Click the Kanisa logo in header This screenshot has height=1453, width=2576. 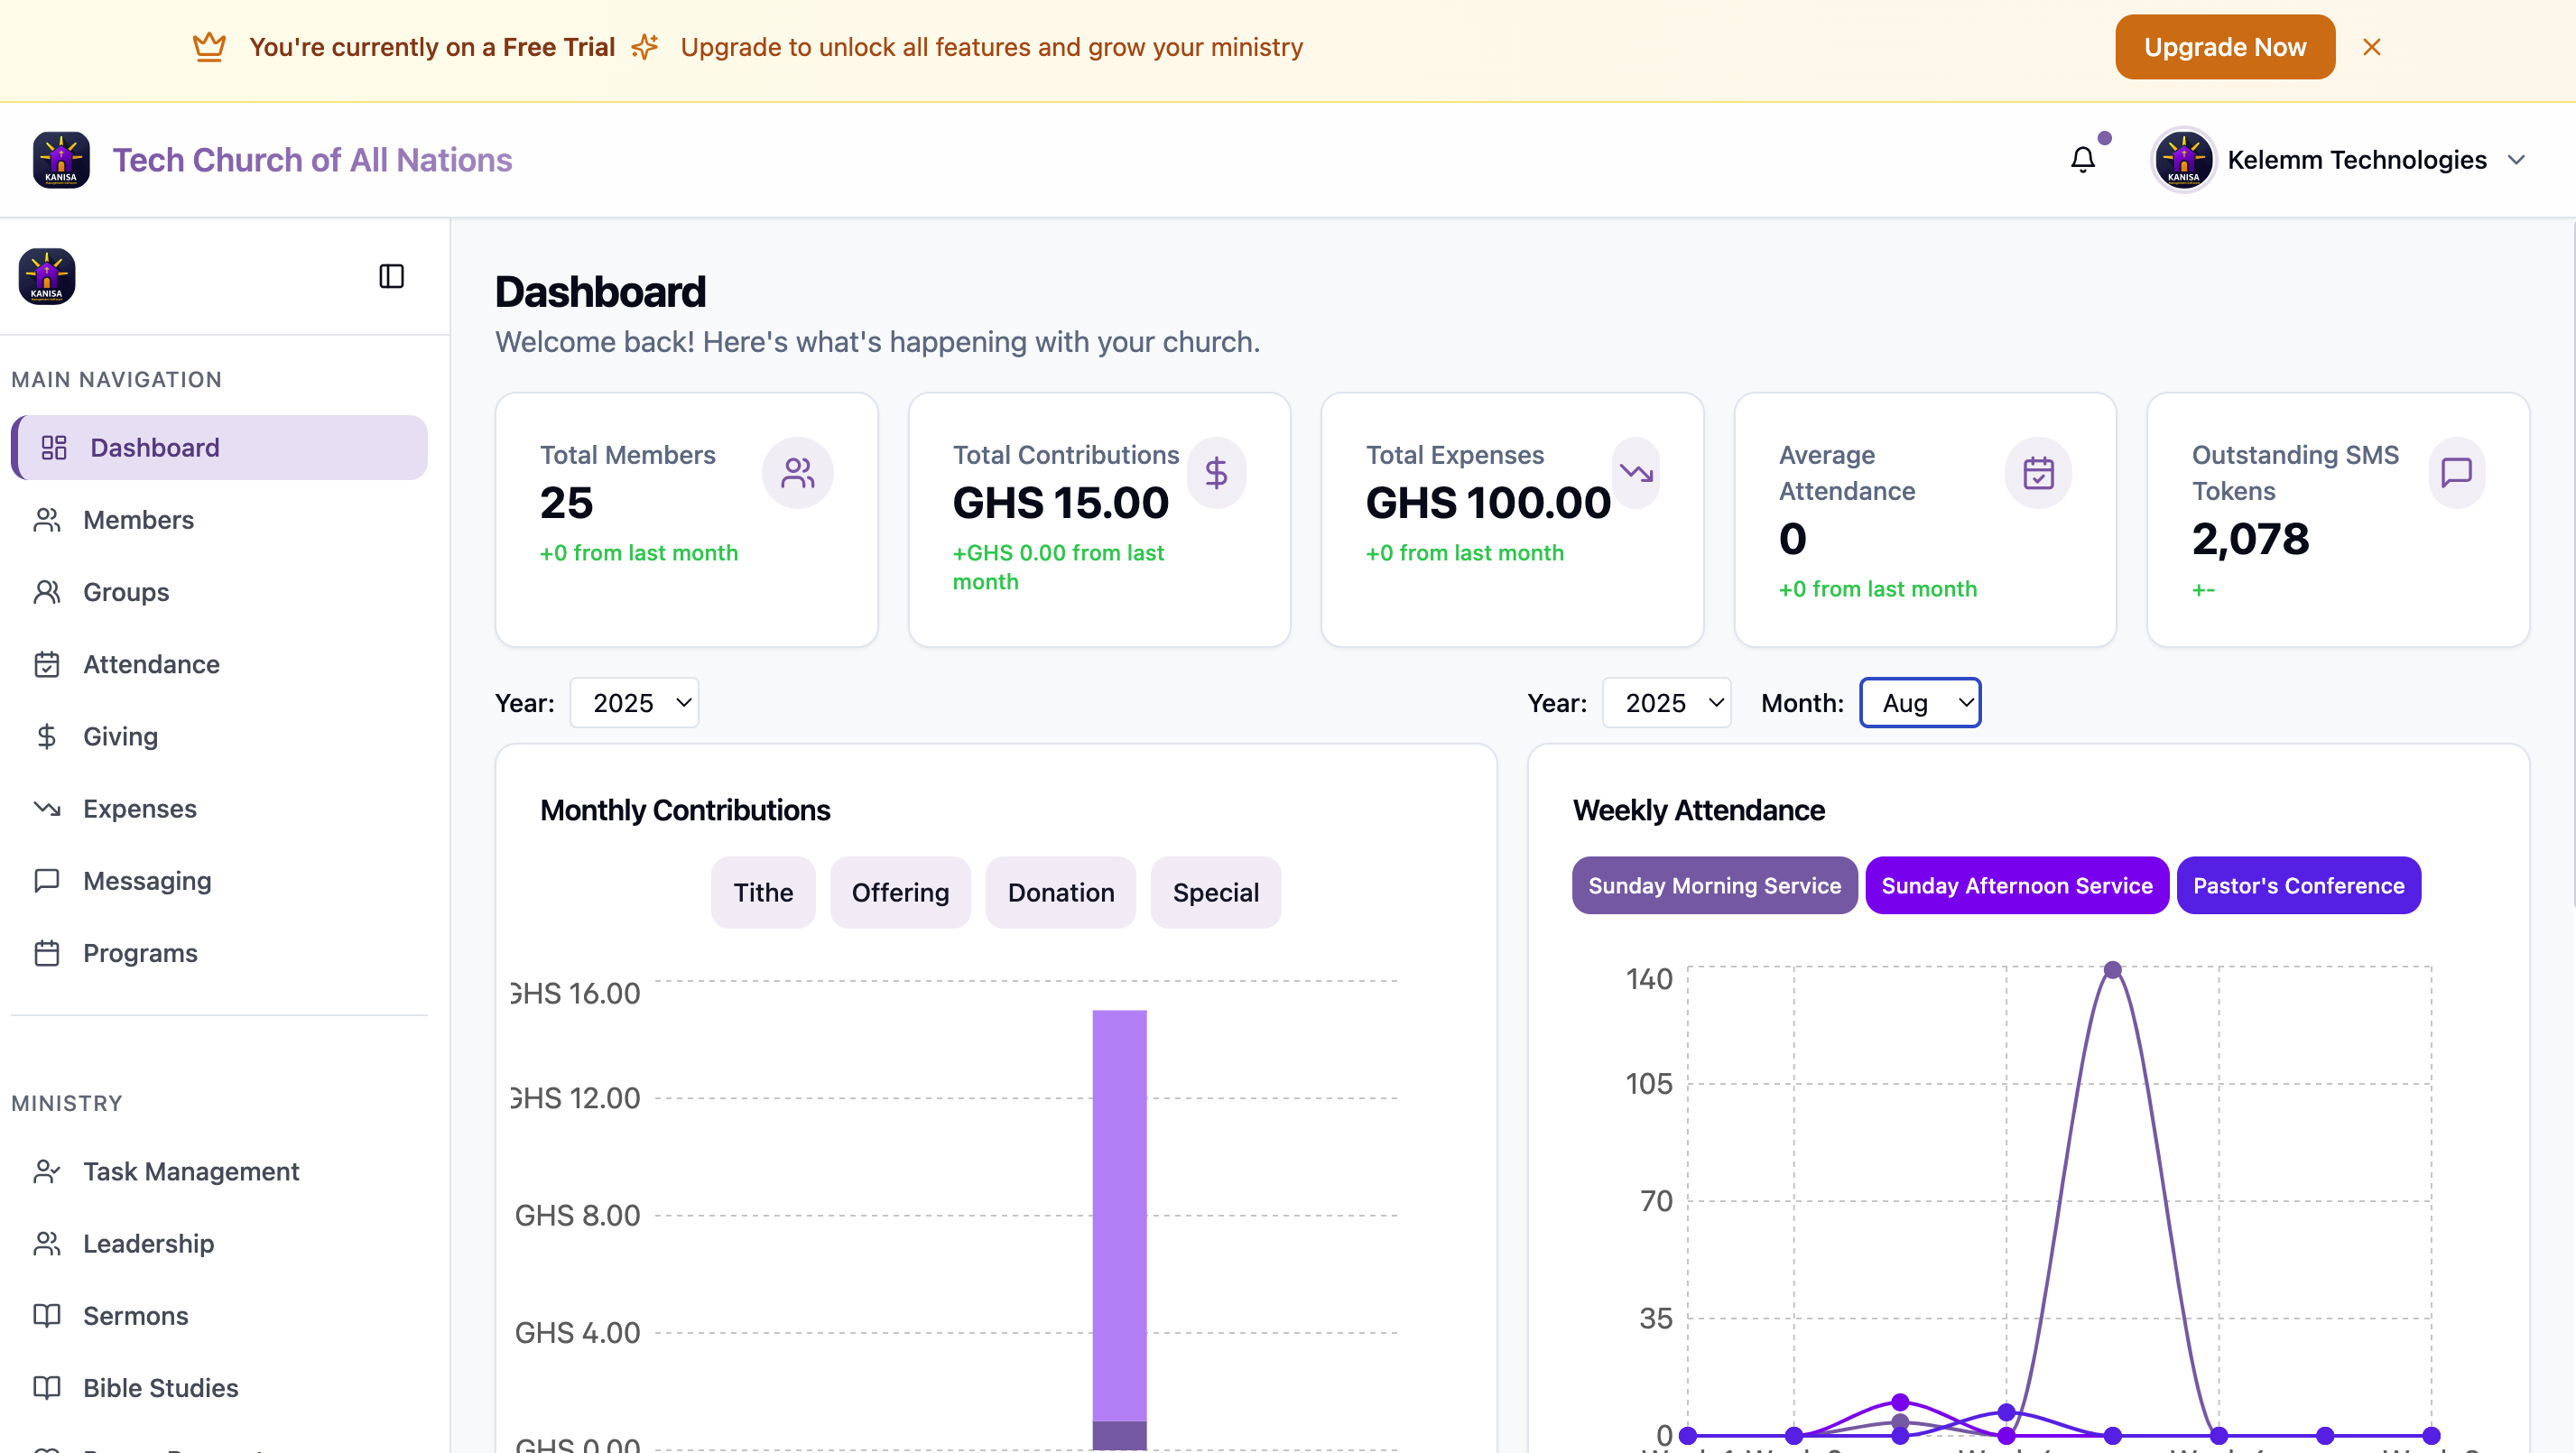(x=61, y=160)
